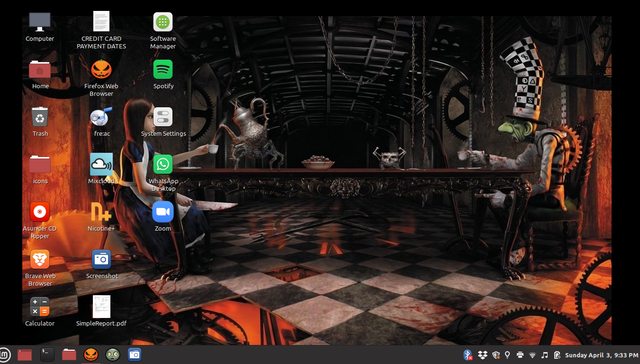640x364 pixels.
Task: Launch the terminal from the panel
Action: [x=47, y=354]
